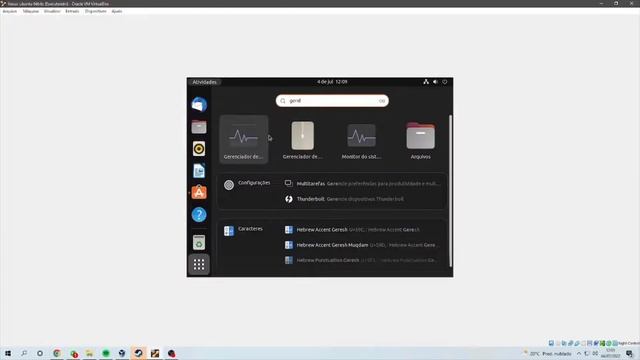Open the Ajuda menu in VirtualBox
This screenshot has height=360, width=640.
click(117, 11)
